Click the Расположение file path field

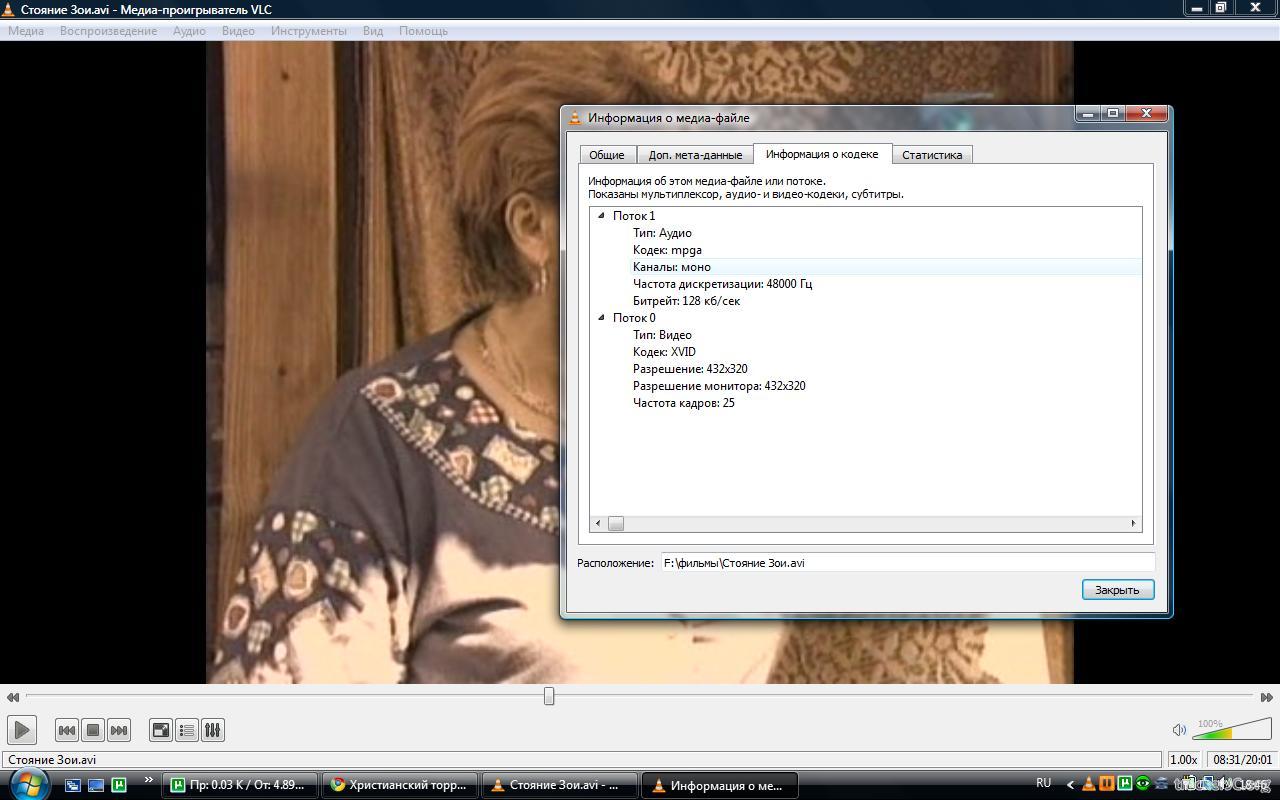click(906, 563)
